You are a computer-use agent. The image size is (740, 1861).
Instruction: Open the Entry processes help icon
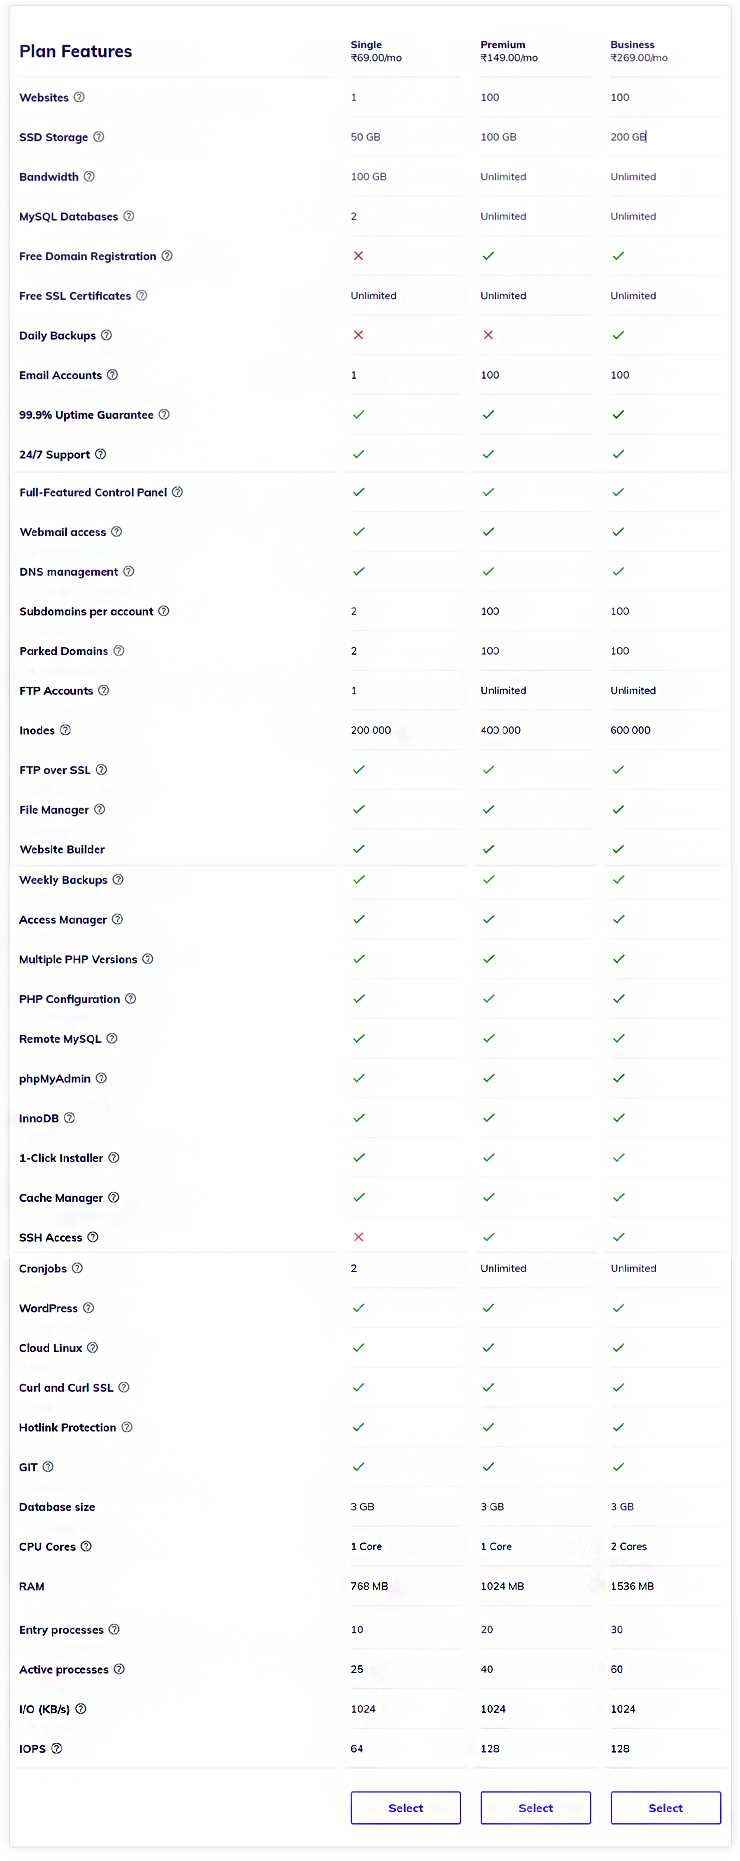pos(113,1630)
